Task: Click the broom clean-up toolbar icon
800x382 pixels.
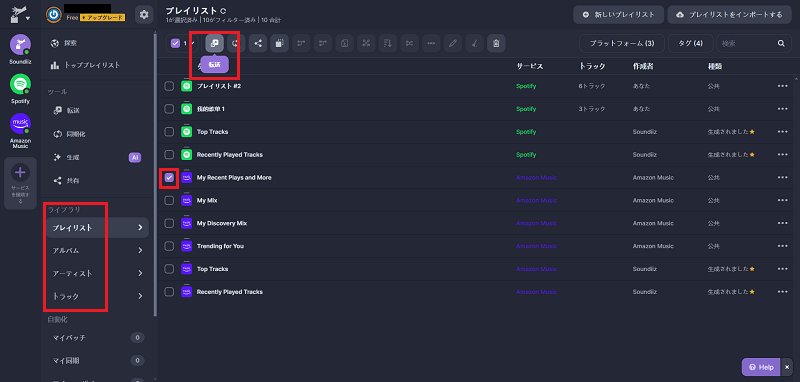Action: (474, 43)
